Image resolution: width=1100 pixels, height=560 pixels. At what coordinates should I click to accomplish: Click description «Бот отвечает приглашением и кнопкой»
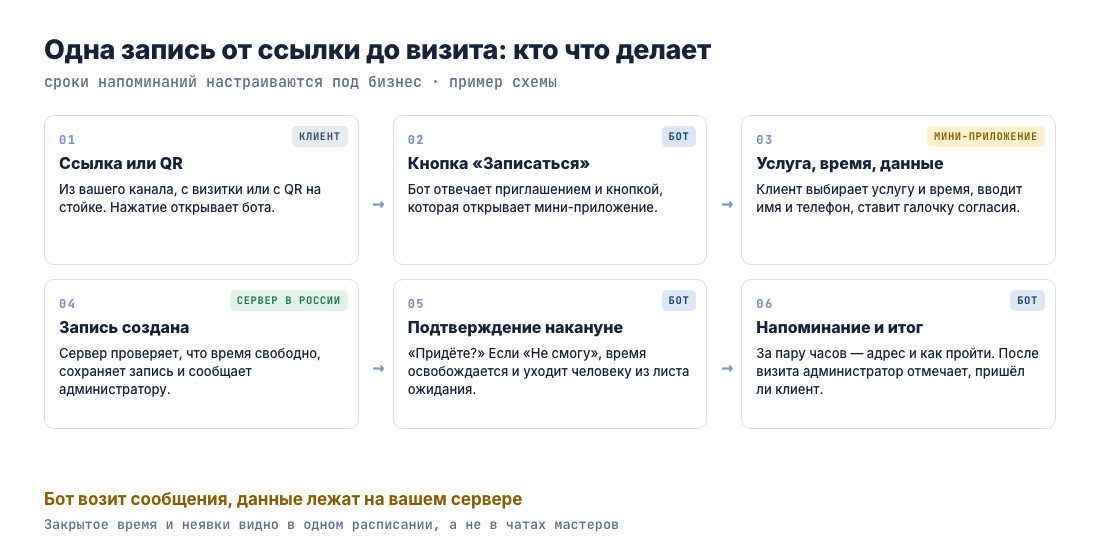point(535,199)
